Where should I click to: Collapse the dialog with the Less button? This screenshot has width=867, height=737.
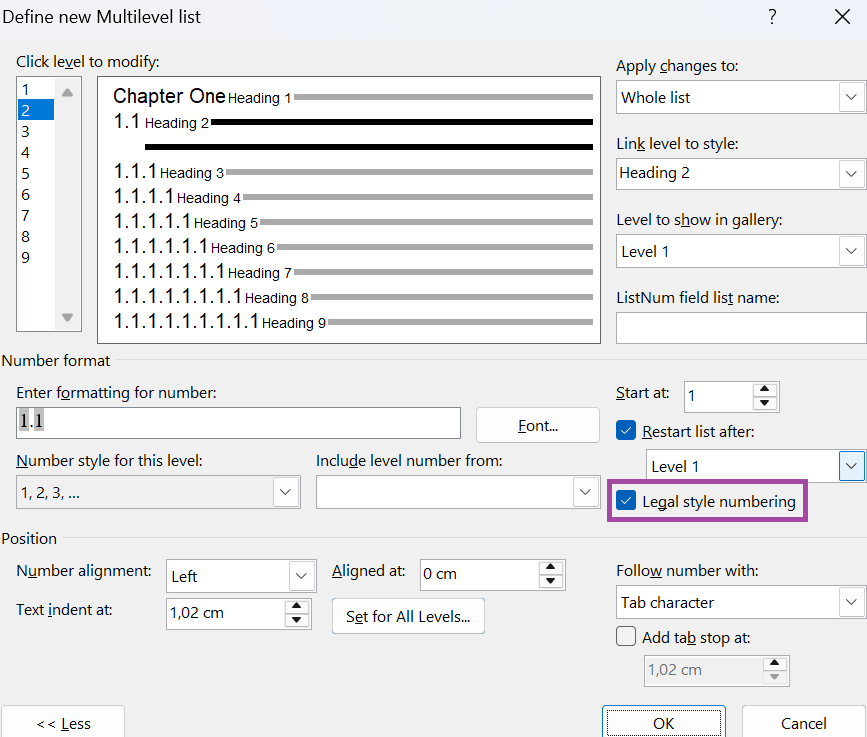[63, 723]
